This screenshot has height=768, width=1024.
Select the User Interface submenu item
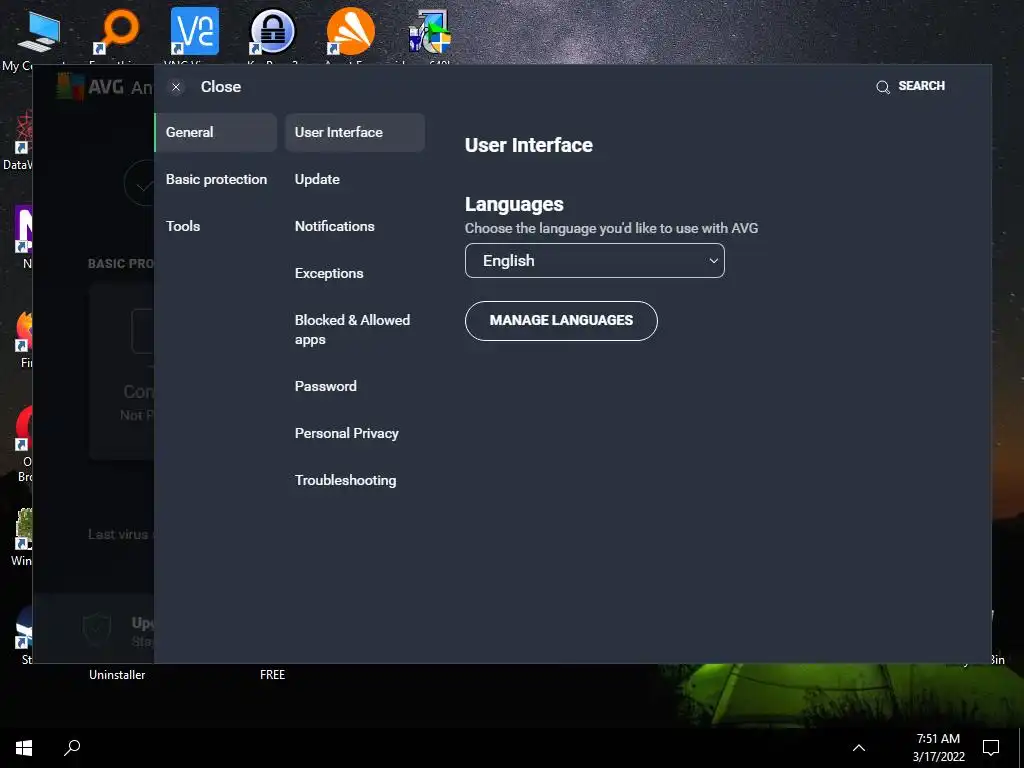click(355, 132)
